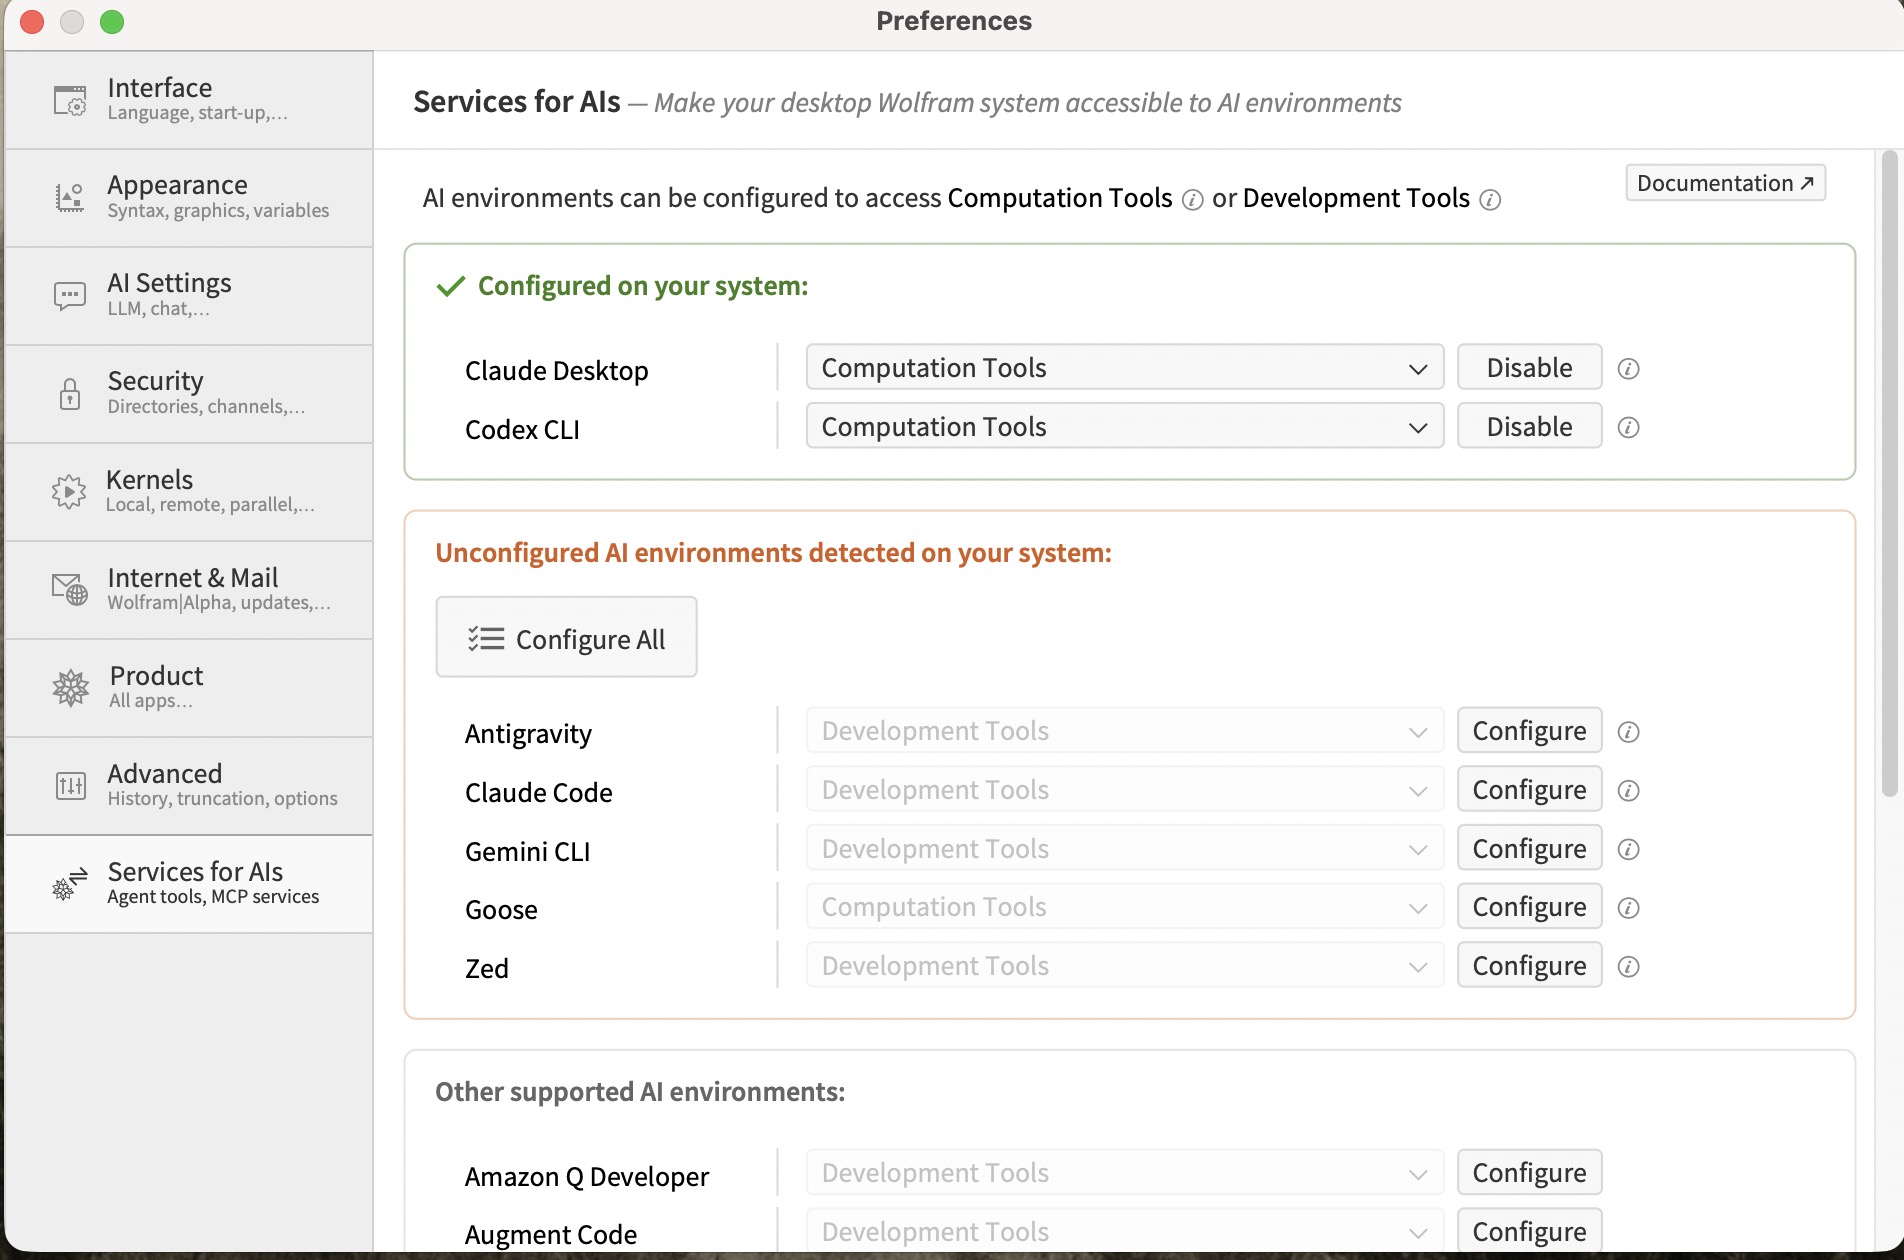The image size is (1904, 1260).
Task: Open Codex CLI tools dropdown
Action: click(x=1125, y=426)
